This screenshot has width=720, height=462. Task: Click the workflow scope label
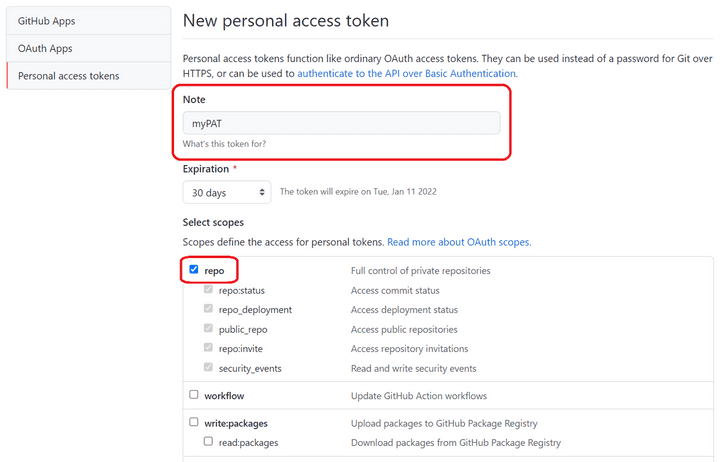(x=224, y=396)
